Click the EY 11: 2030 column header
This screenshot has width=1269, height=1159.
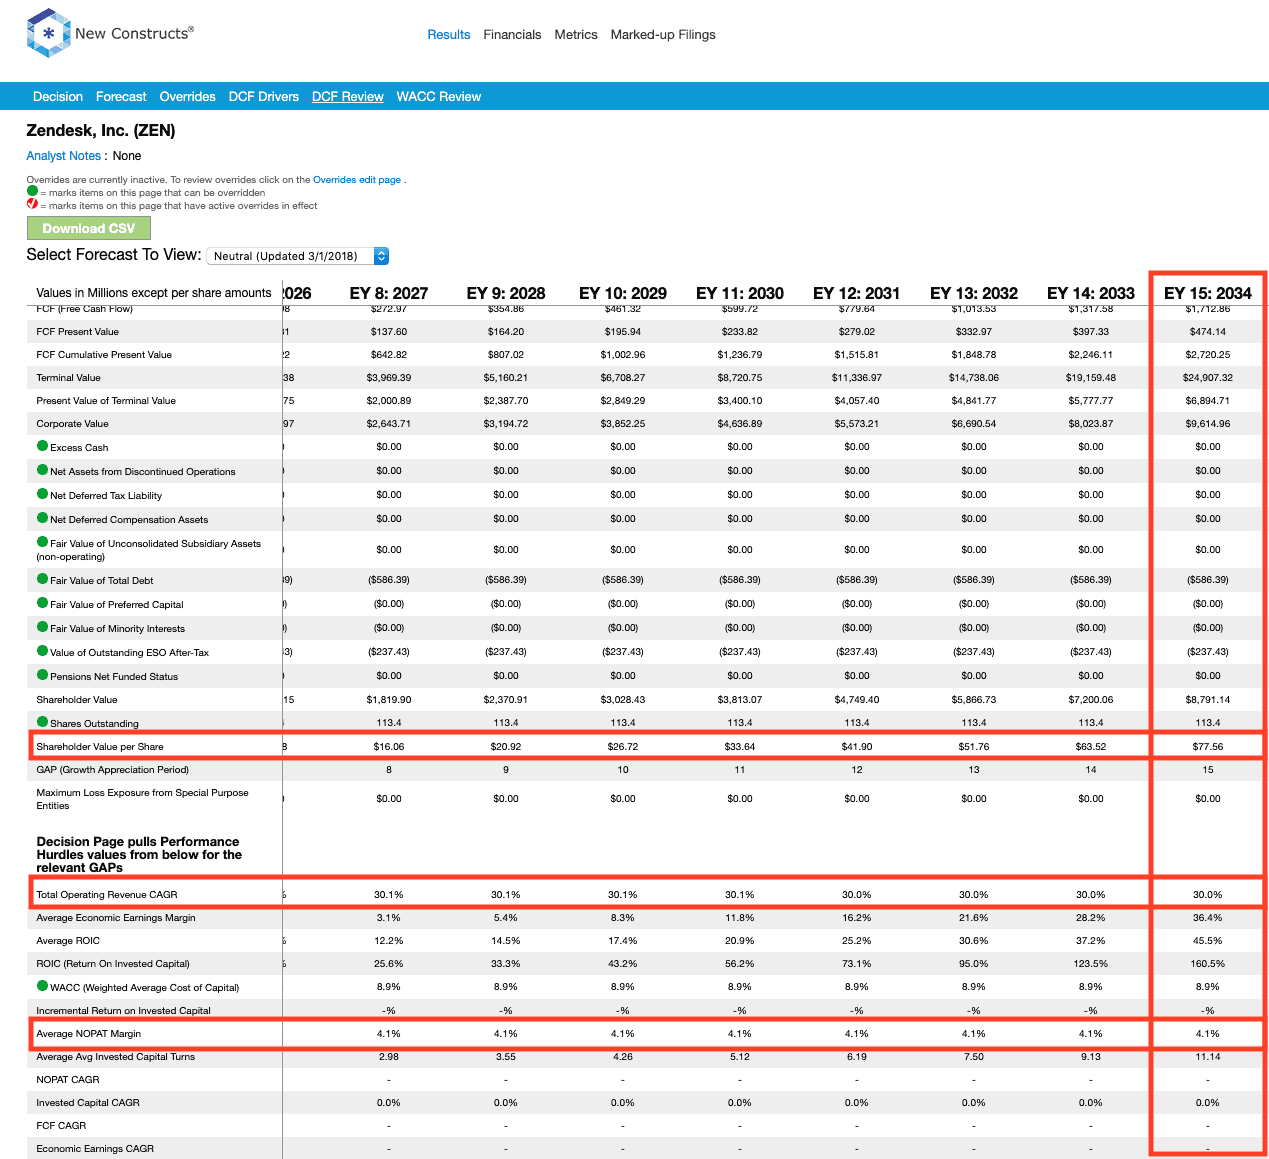[x=740, y=293]
